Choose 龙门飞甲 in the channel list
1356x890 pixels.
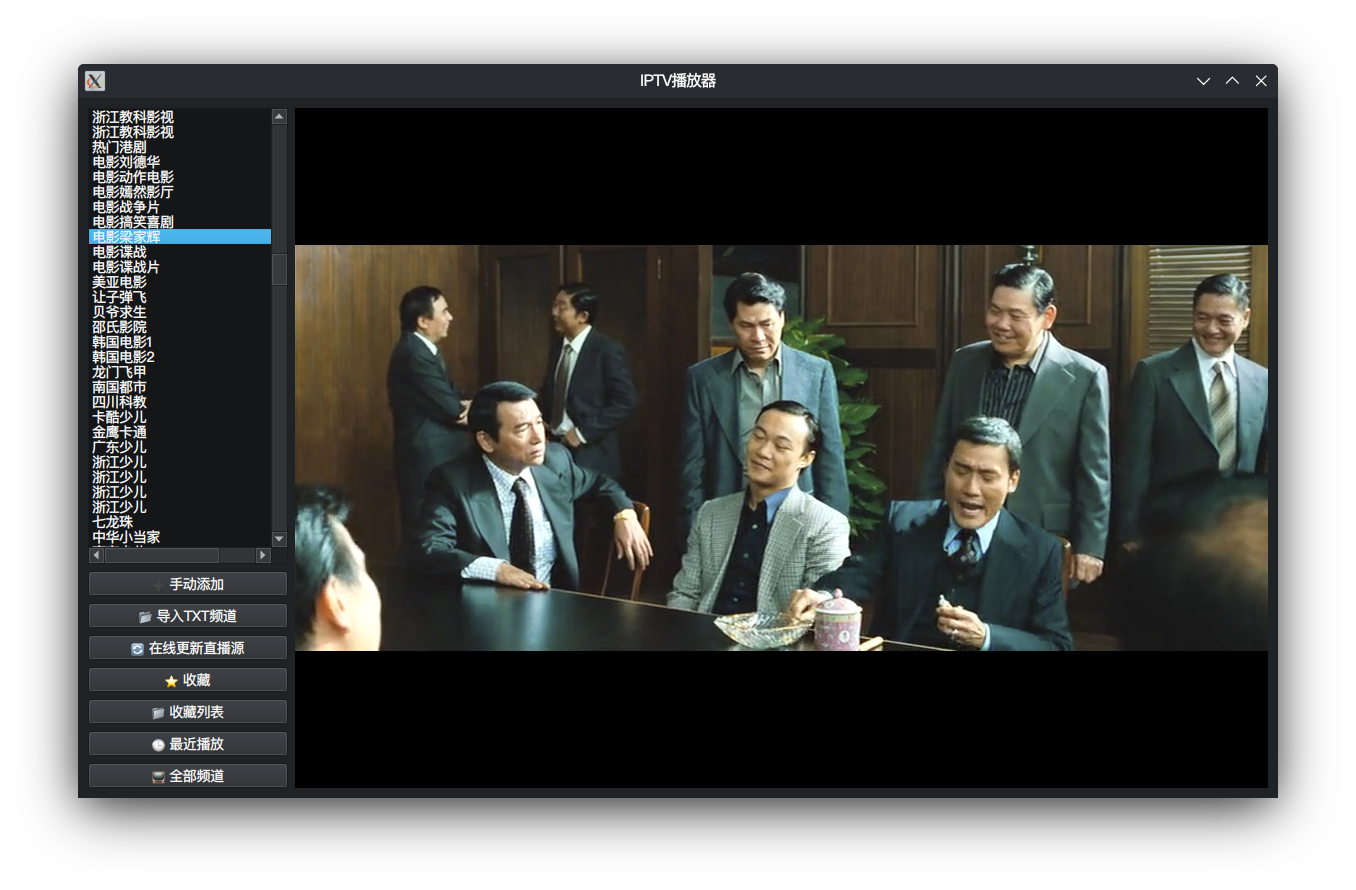180,372
